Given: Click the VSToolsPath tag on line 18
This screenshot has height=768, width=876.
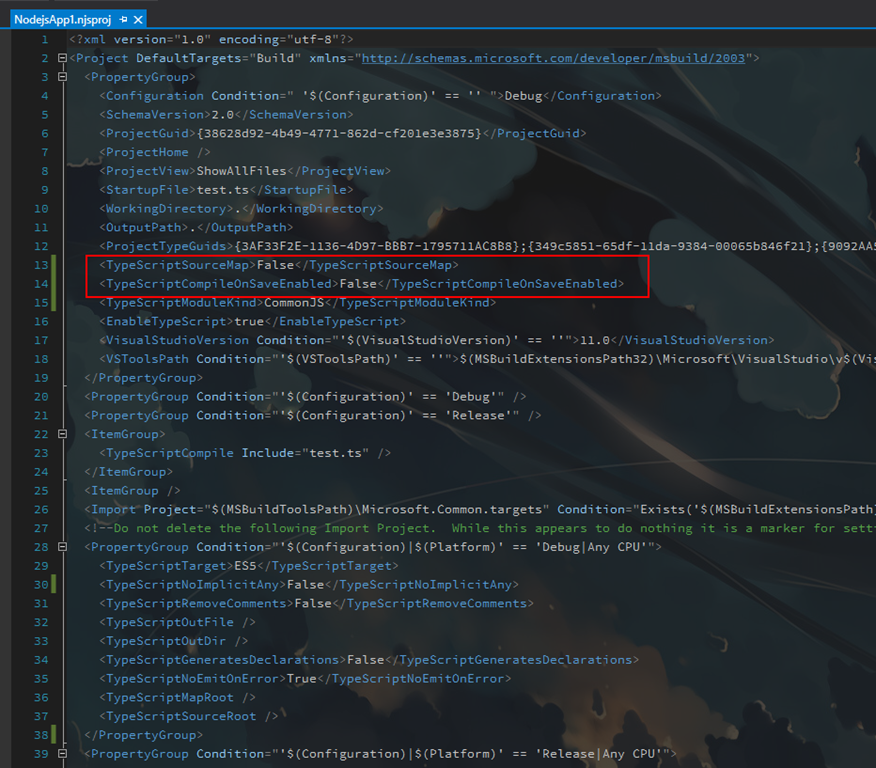Looking at the screenshot, I should (x=147, y=359).
